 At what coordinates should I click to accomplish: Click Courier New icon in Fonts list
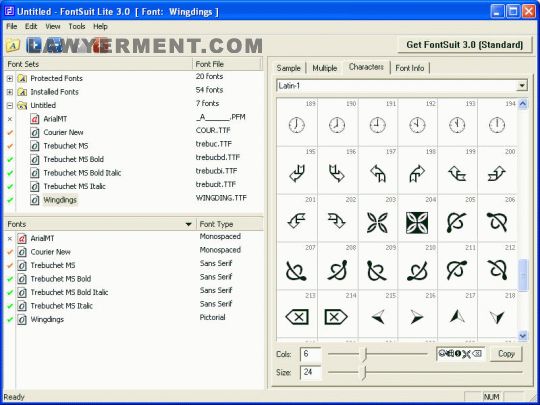tap(22, 252)
